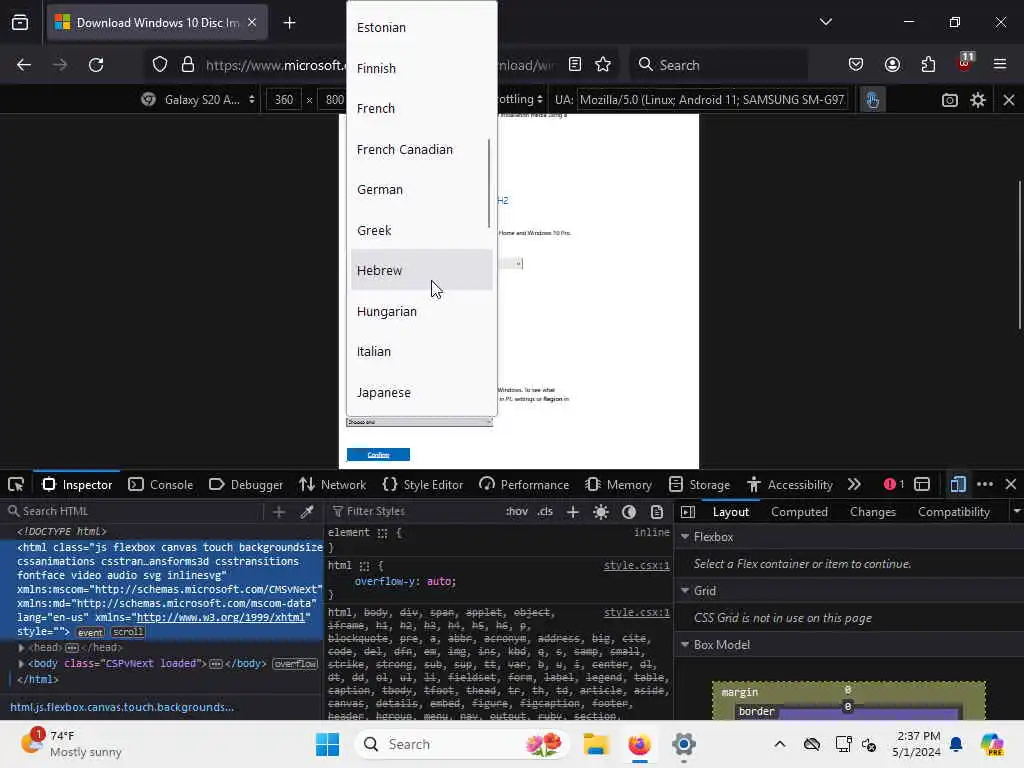The height and width of the screenshot is (768, 1024).
Task: Grab a color with eyedropper
Action: point(307,512)
